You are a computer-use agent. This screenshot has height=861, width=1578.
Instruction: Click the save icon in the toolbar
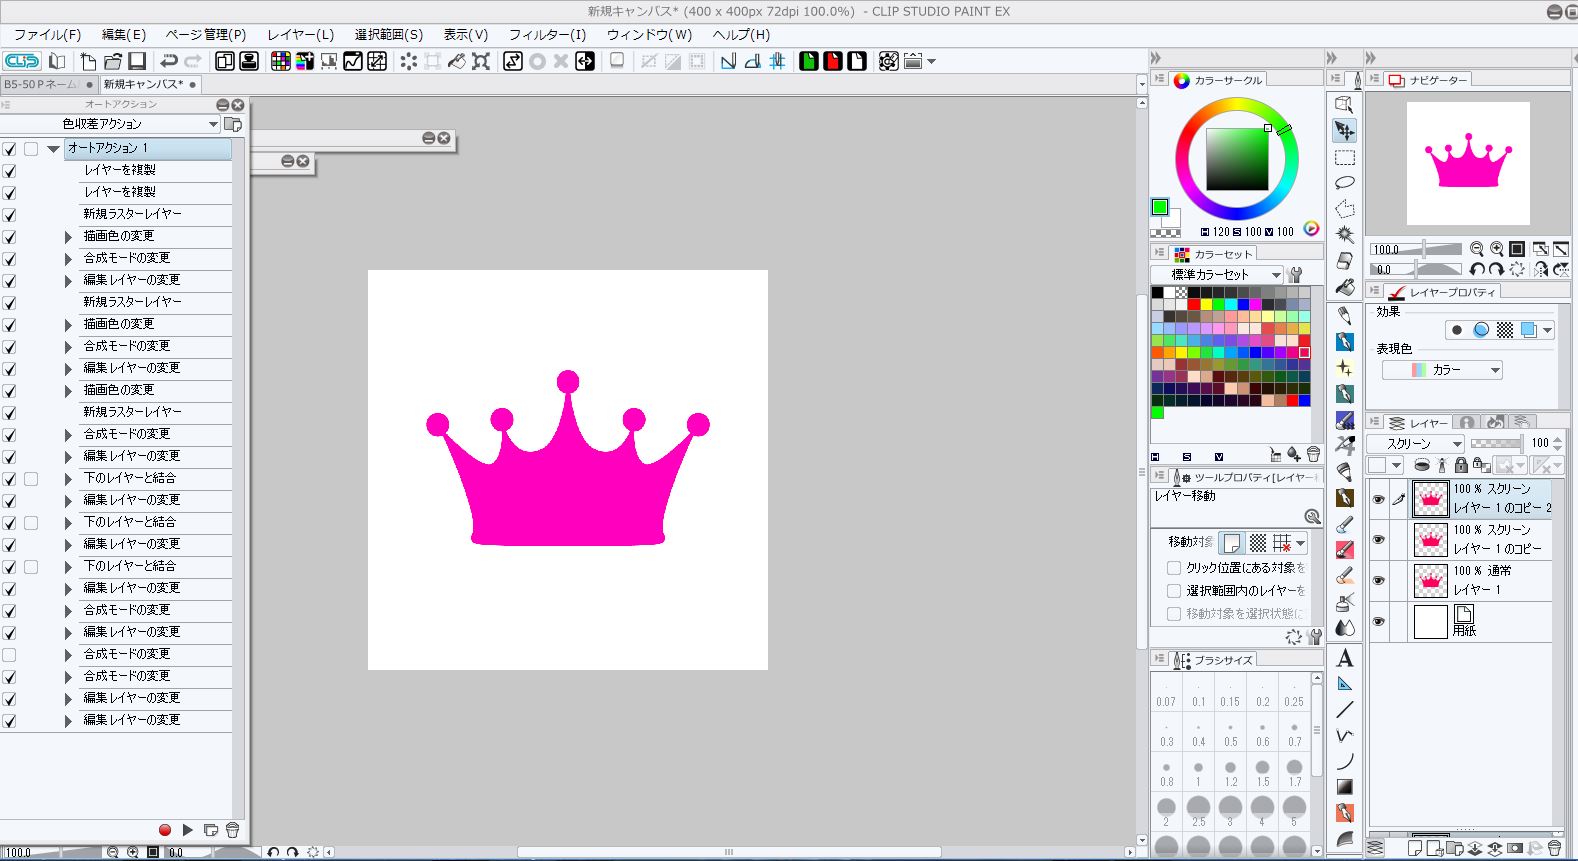pyautogui.click(x=138, y=62)
